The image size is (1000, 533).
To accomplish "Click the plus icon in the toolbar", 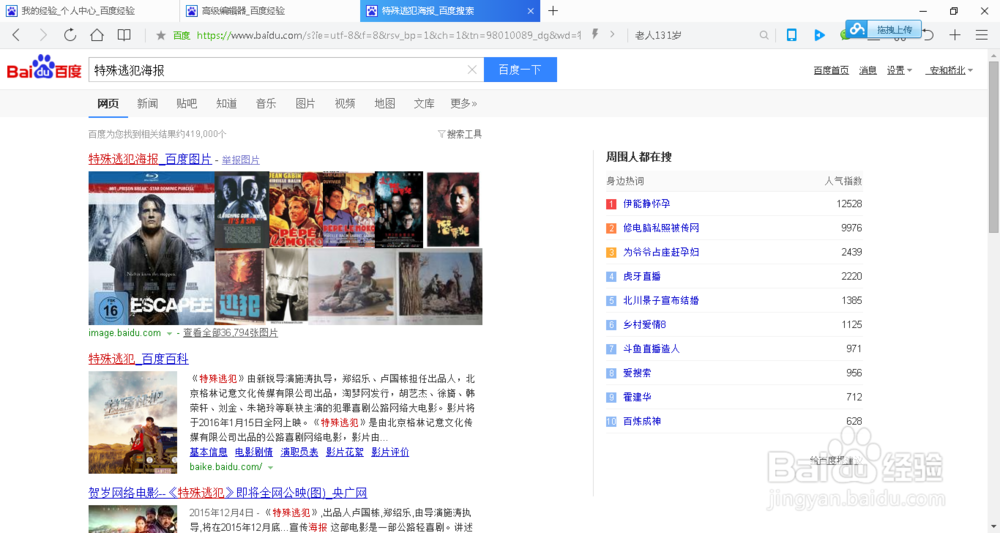I will [x=955, y=35].
